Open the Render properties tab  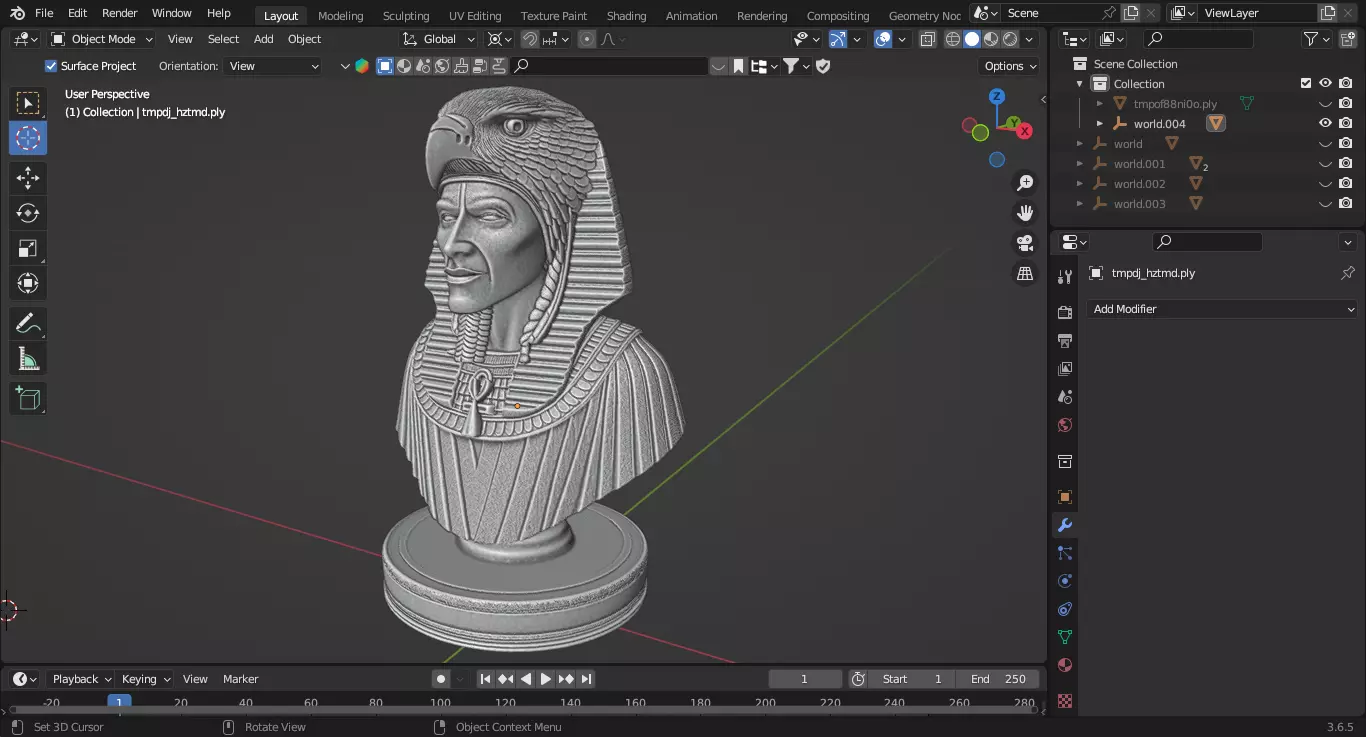pos(1065,313)
